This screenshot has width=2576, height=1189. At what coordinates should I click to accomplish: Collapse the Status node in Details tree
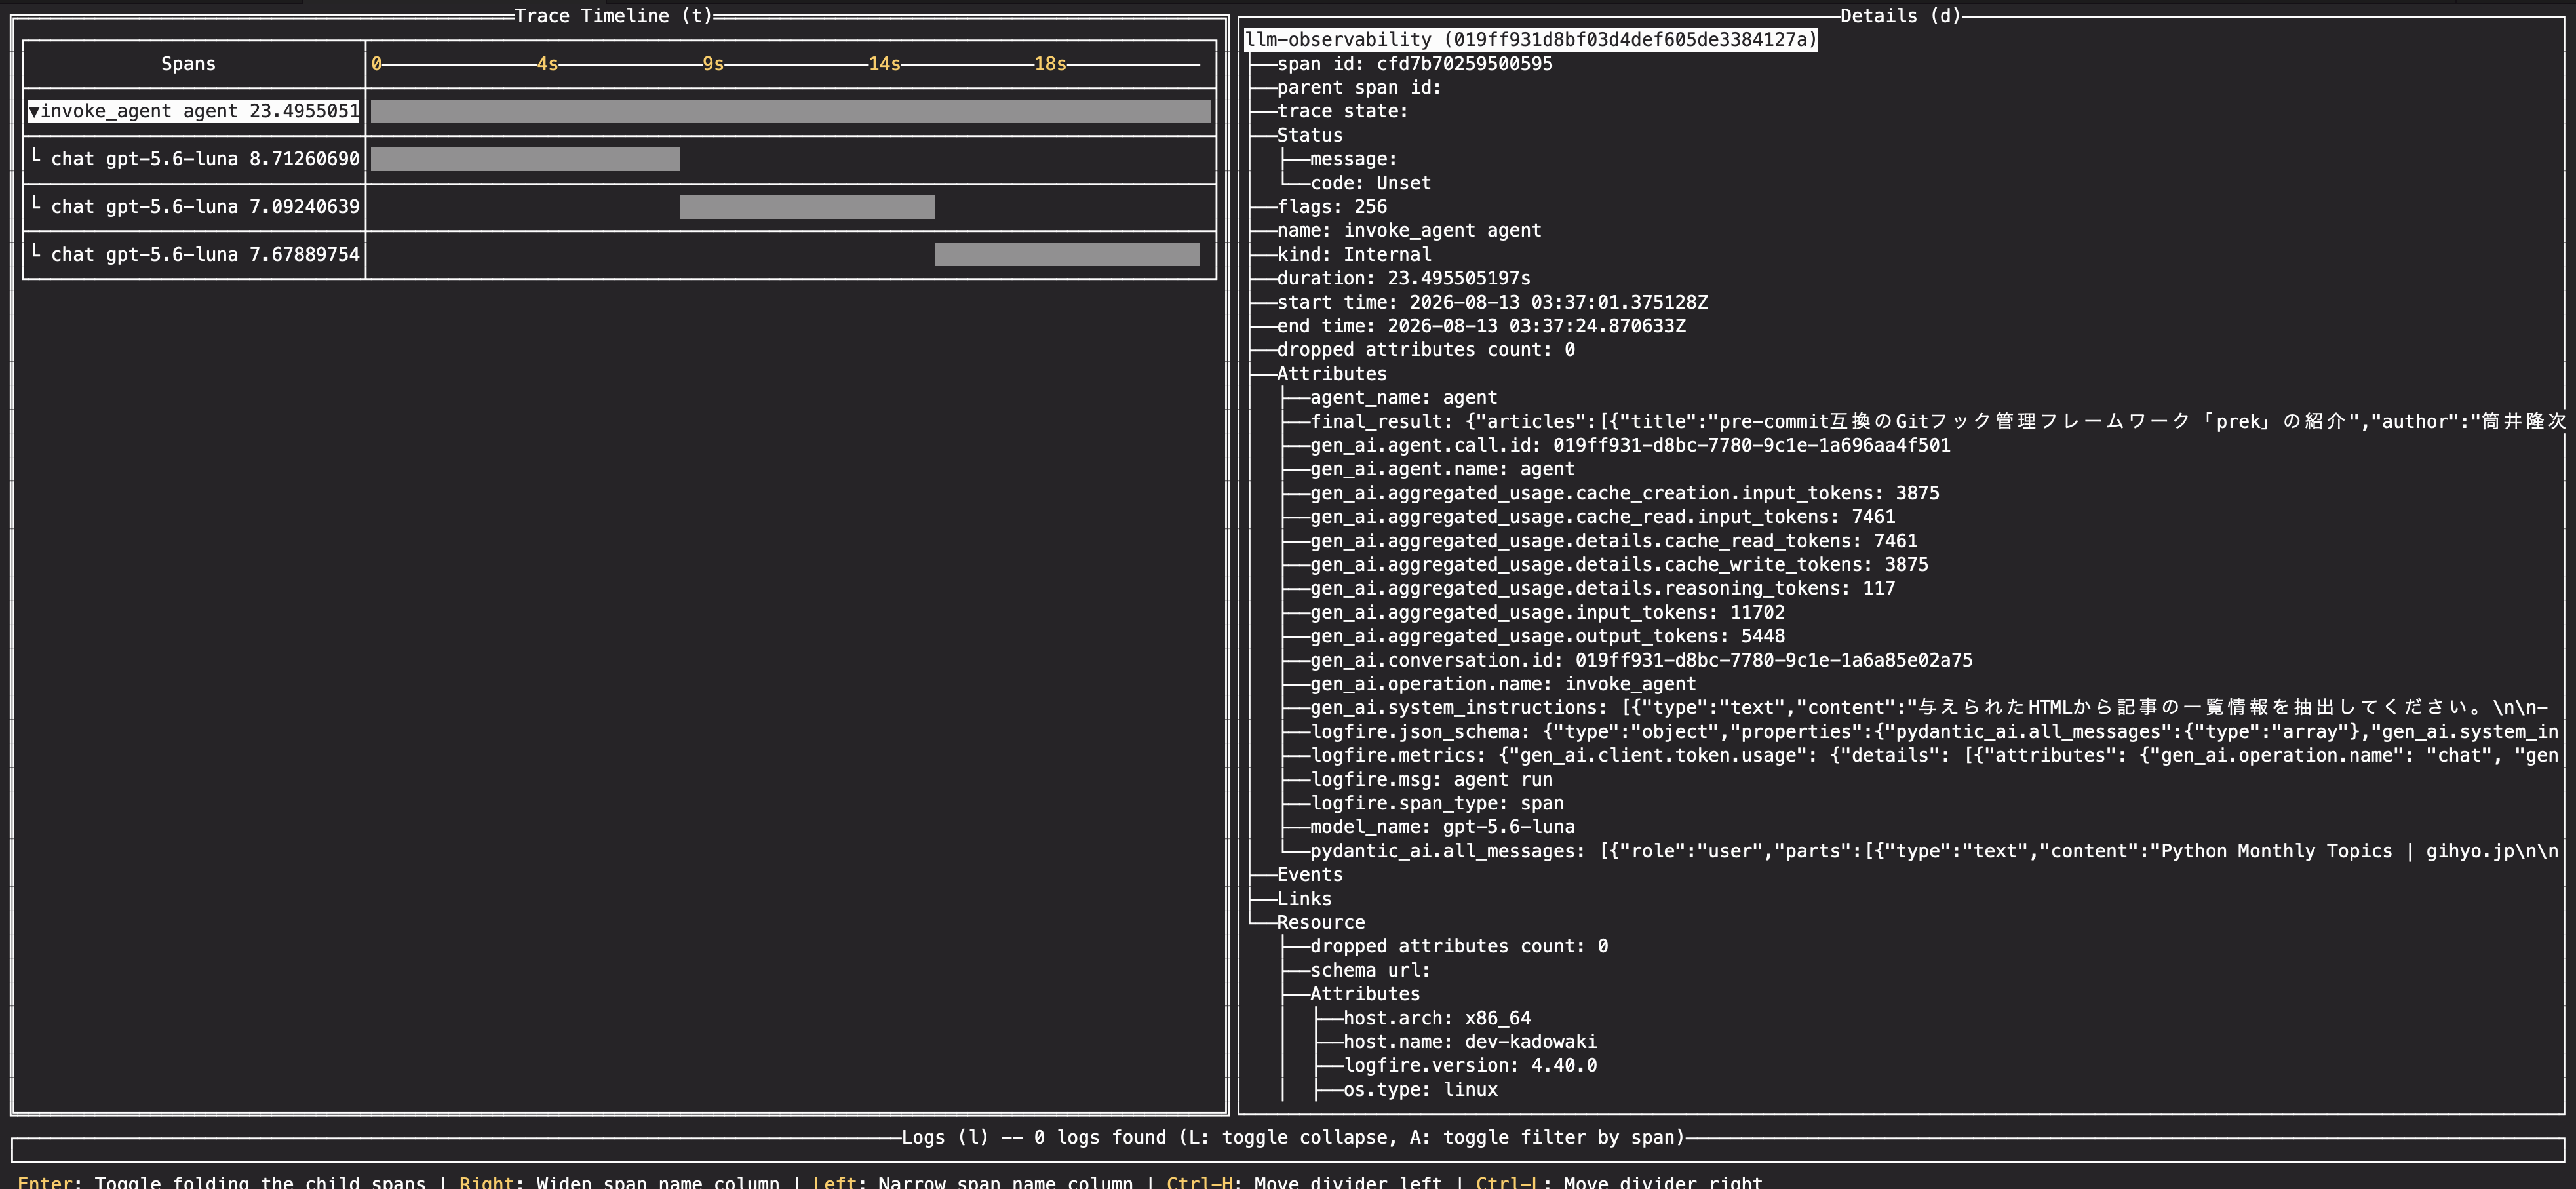tap(1309, 135)
